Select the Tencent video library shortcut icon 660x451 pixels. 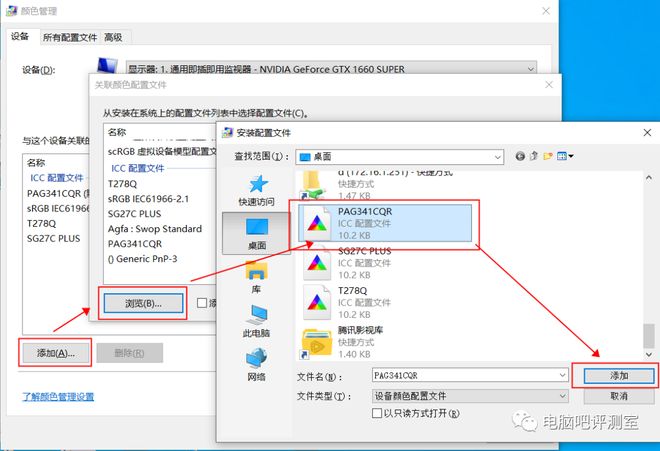pyautogui.click(x=317, y=343)
